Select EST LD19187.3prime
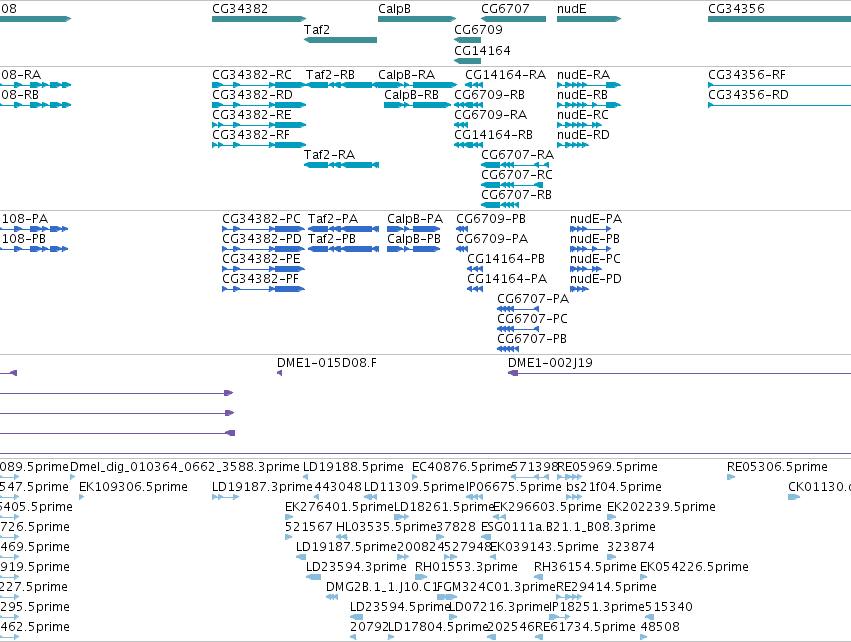The width and height of the screenshot is (851, 642). [x=263, y=487]
